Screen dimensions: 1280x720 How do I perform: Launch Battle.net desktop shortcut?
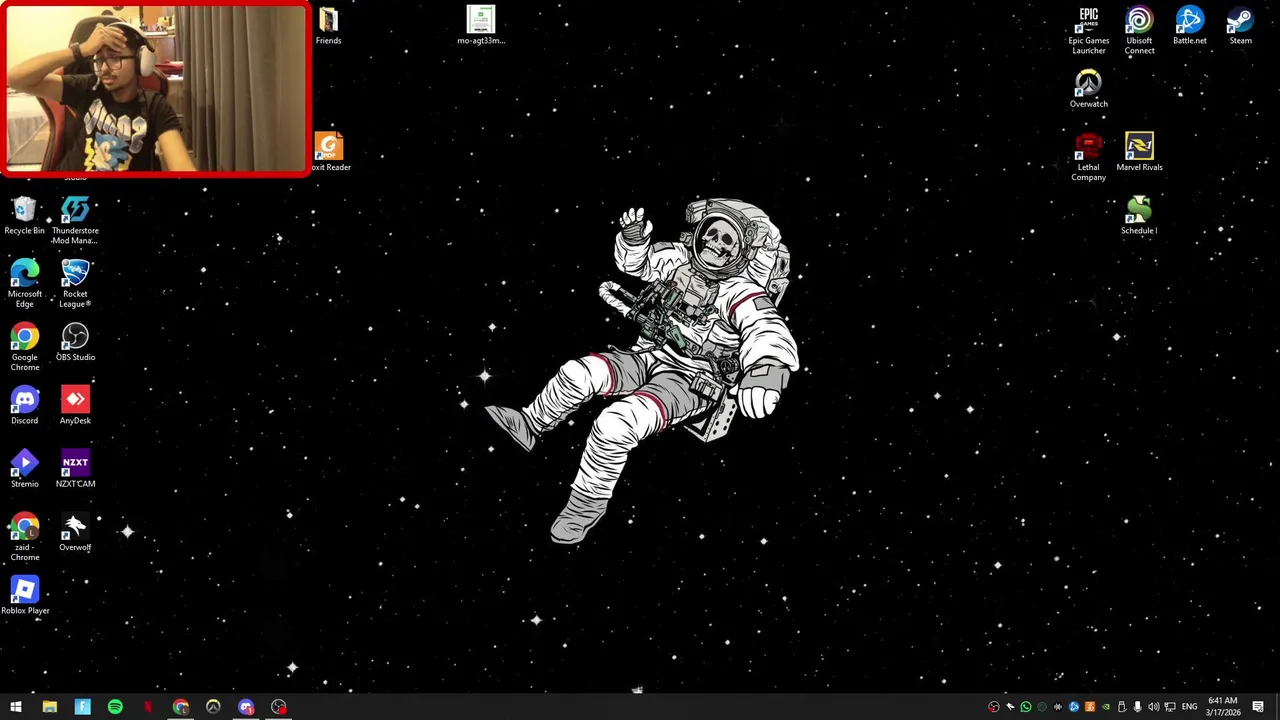(1190, 26)
